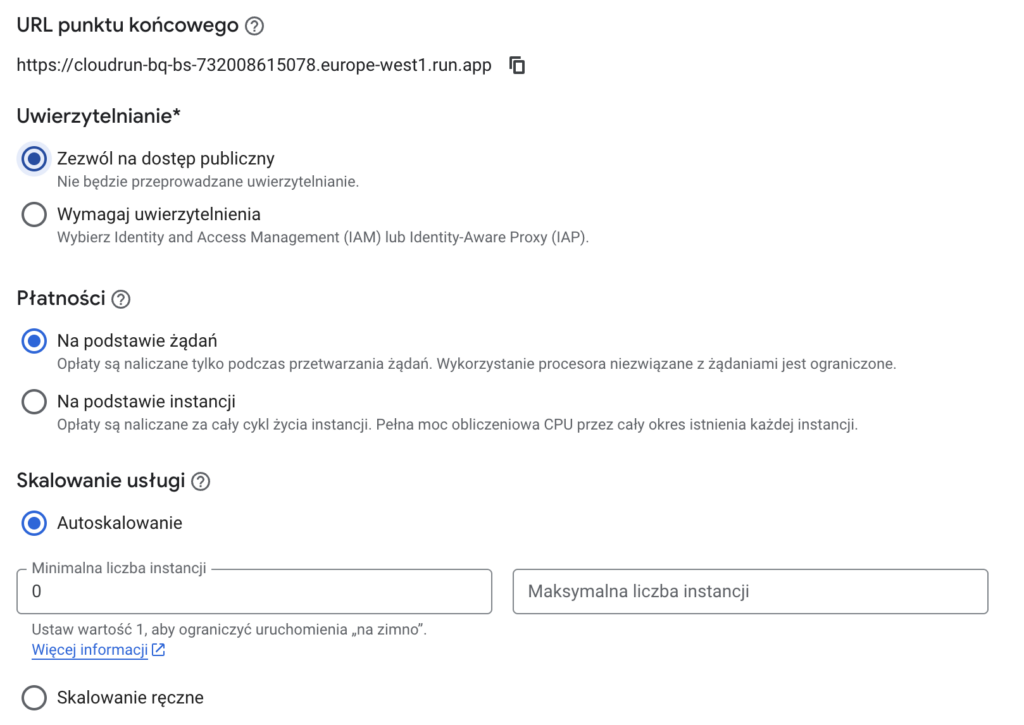
Task: Click the Skalowanie usługi heading text
Action: click(x=101, y=481)
